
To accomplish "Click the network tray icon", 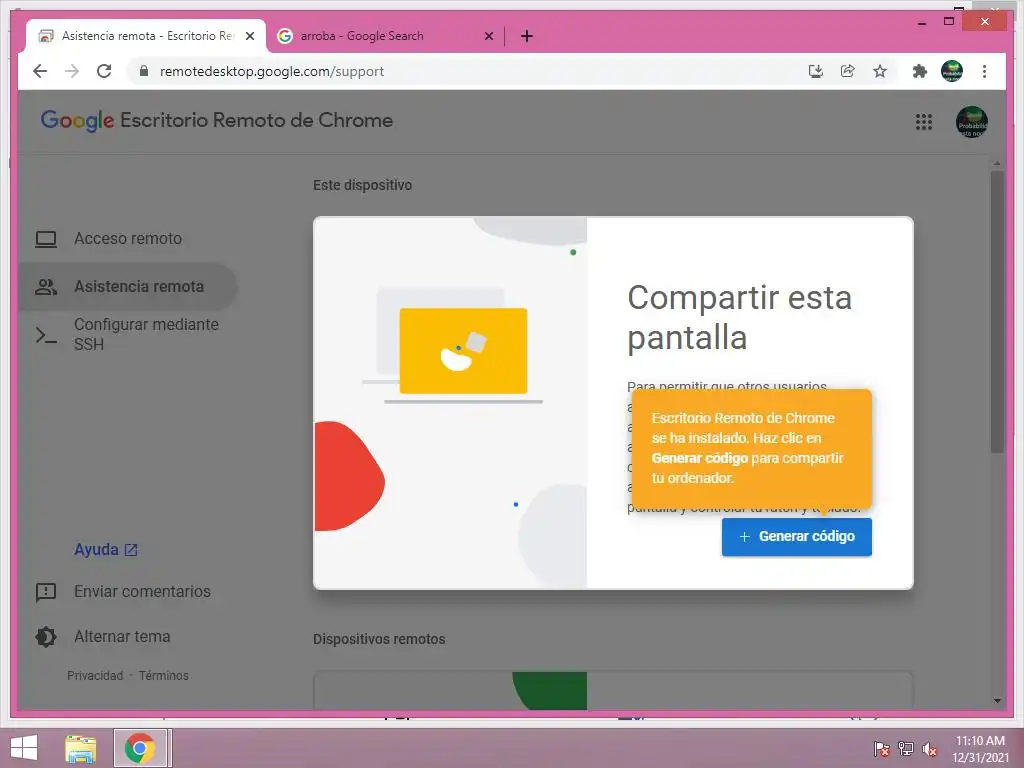I will coord(906,748).
